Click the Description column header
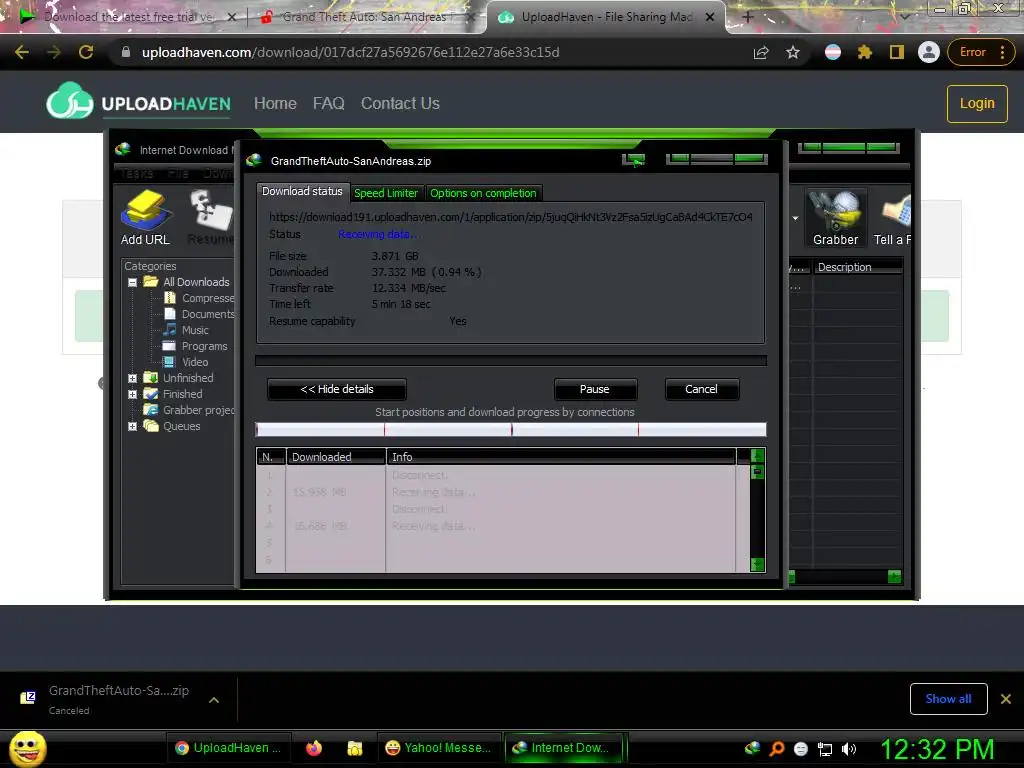Viewport: 1024px width, 768px height. 857,267
